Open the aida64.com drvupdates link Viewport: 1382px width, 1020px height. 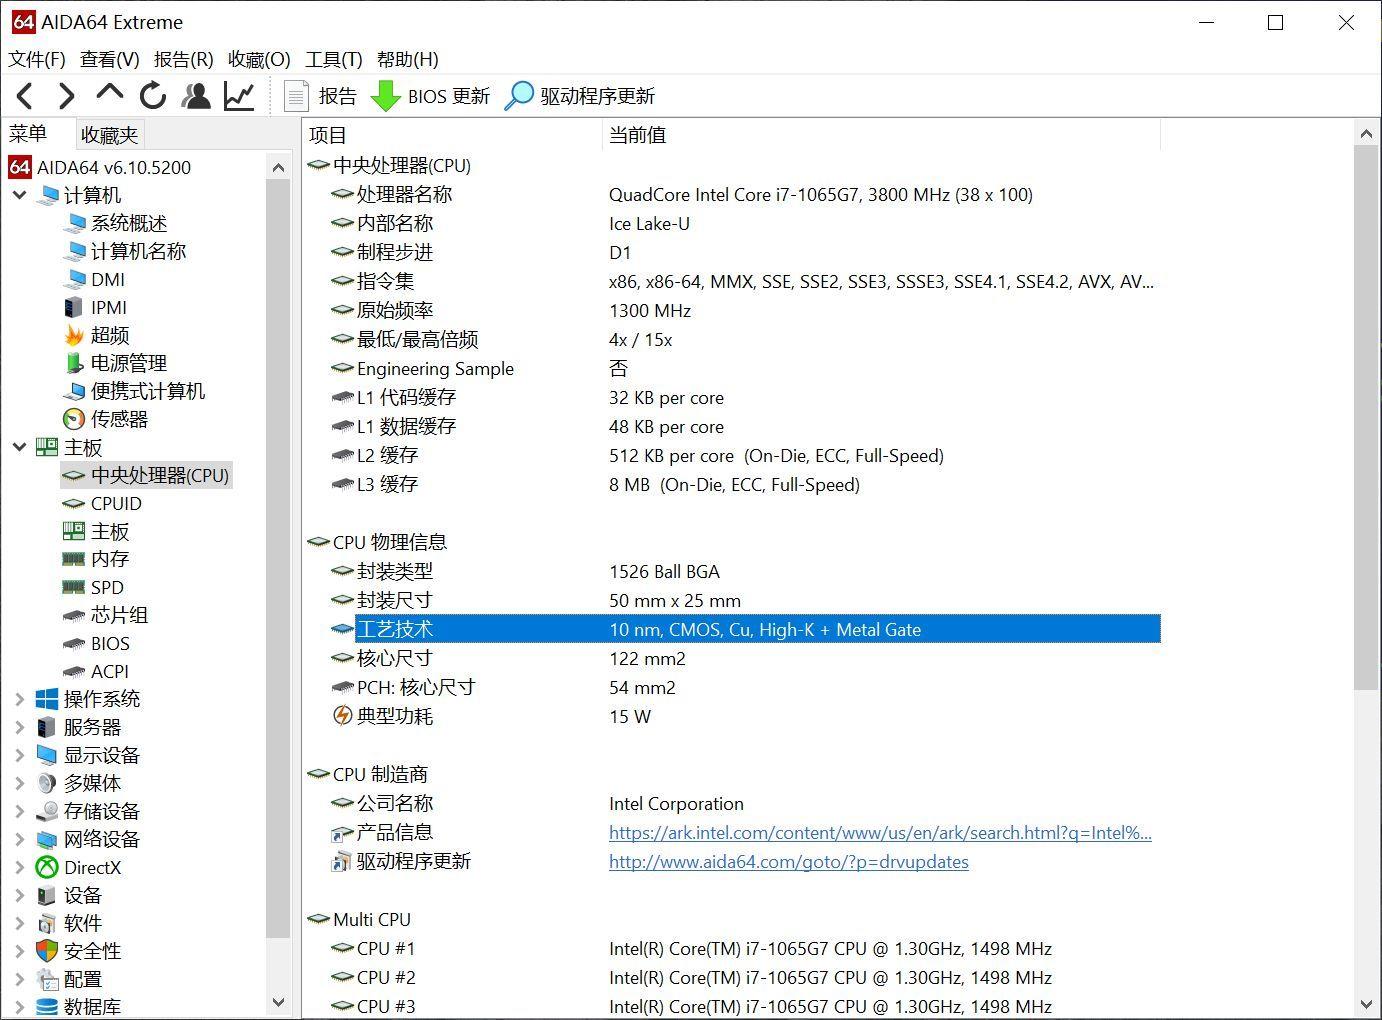789,861
